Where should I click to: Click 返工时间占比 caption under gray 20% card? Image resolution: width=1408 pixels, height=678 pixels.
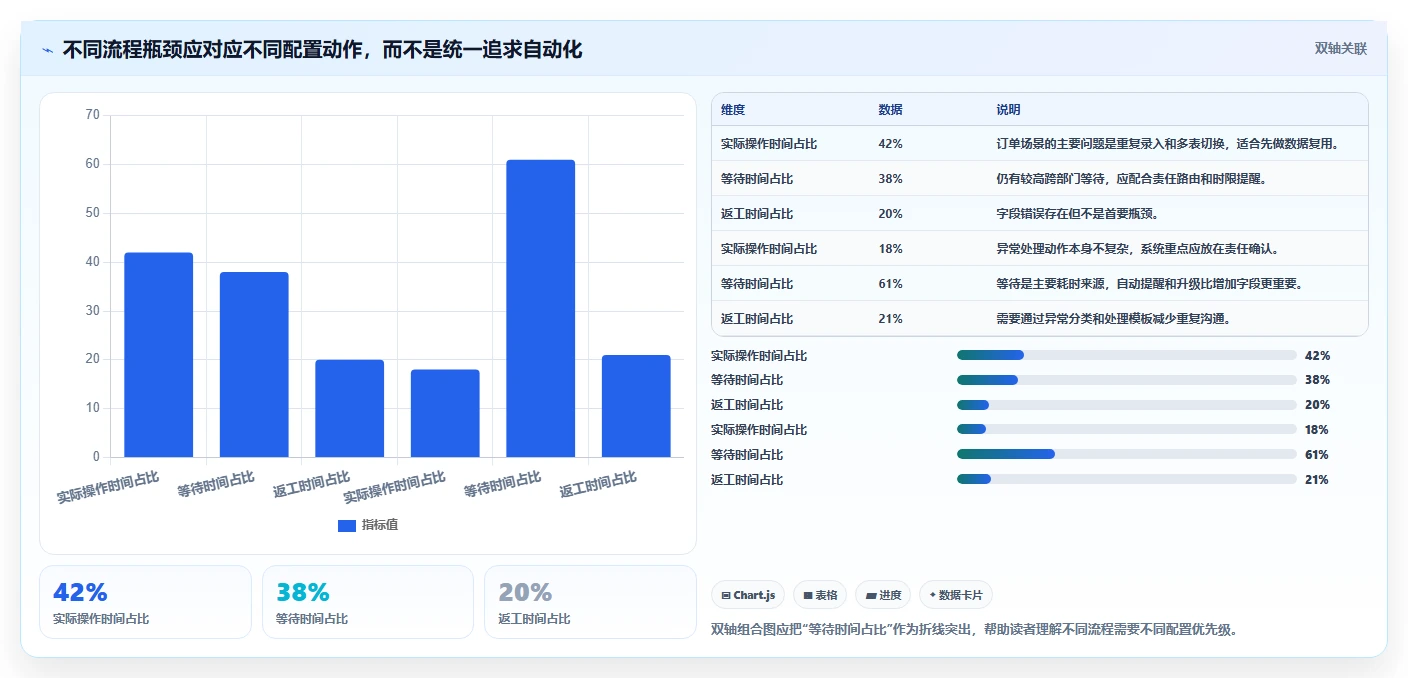pyautogui.click(x=535, y=619)
